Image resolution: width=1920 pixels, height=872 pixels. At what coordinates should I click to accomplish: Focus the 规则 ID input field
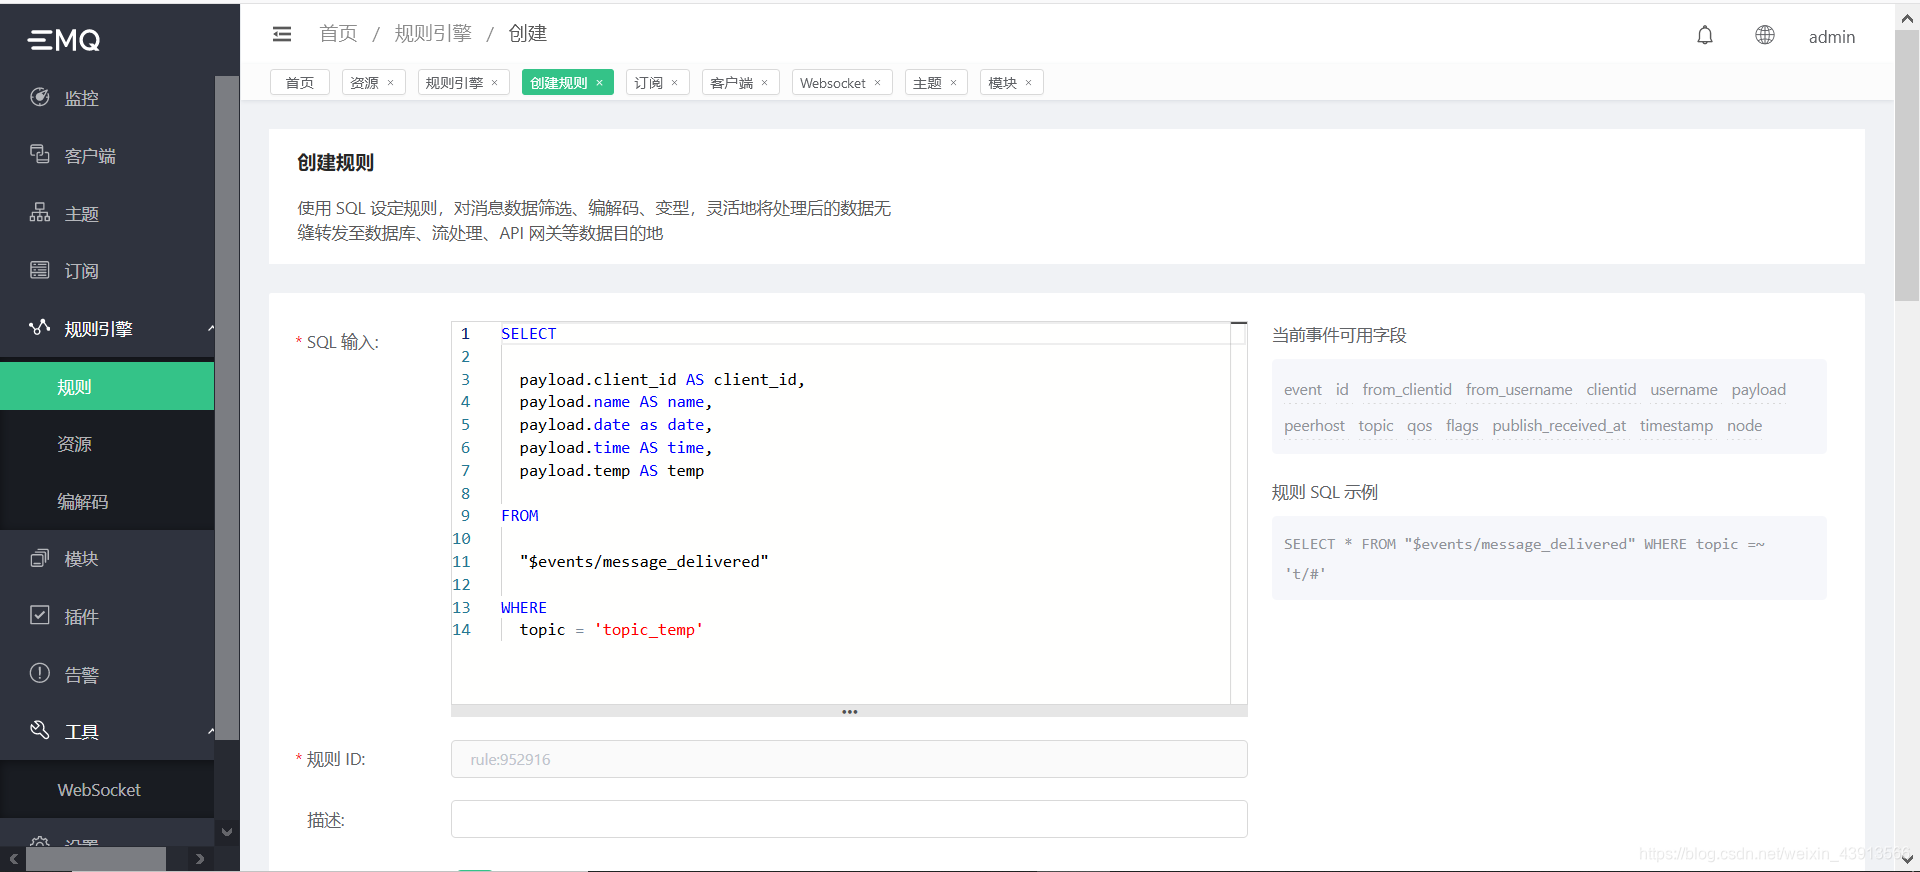(x=849, y=759)
